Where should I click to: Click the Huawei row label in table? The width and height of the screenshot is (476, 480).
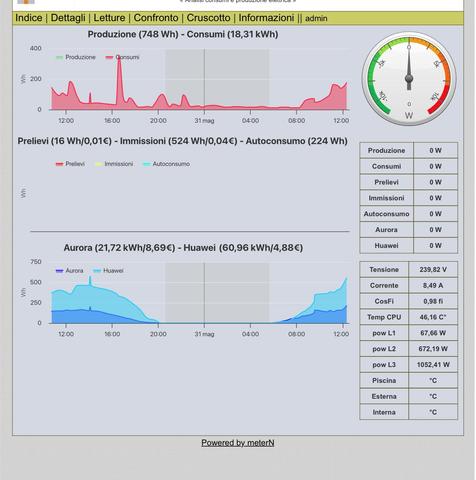pyautogui.click(x=386, y=246)
